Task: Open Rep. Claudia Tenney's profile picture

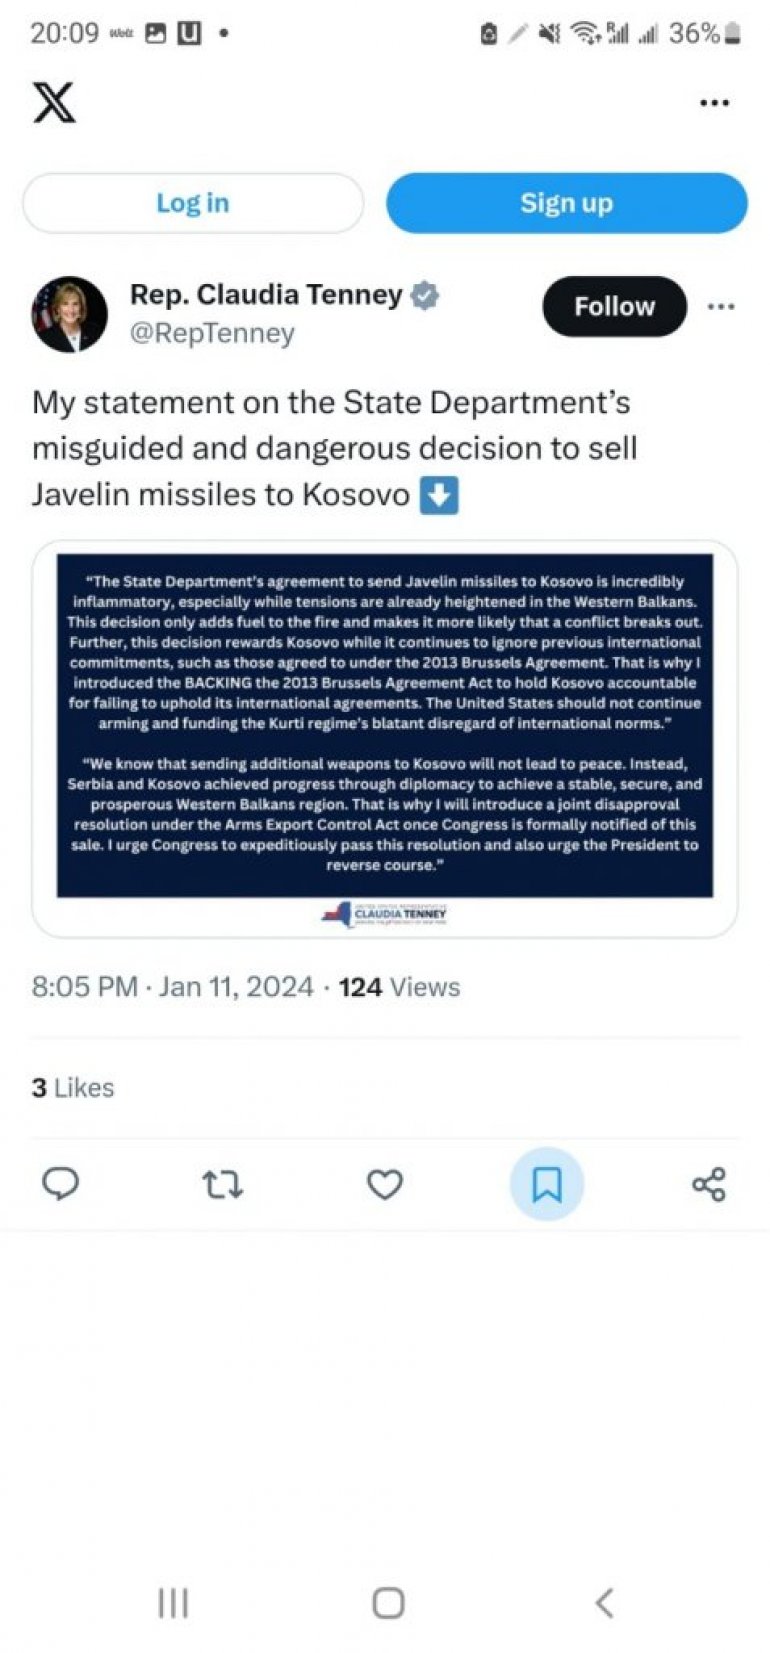Action: pos(70,314)
